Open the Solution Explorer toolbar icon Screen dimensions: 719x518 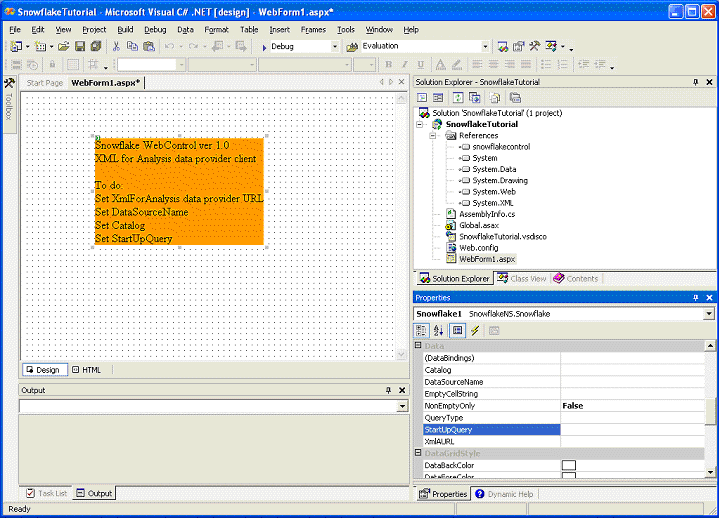point(503,46)
